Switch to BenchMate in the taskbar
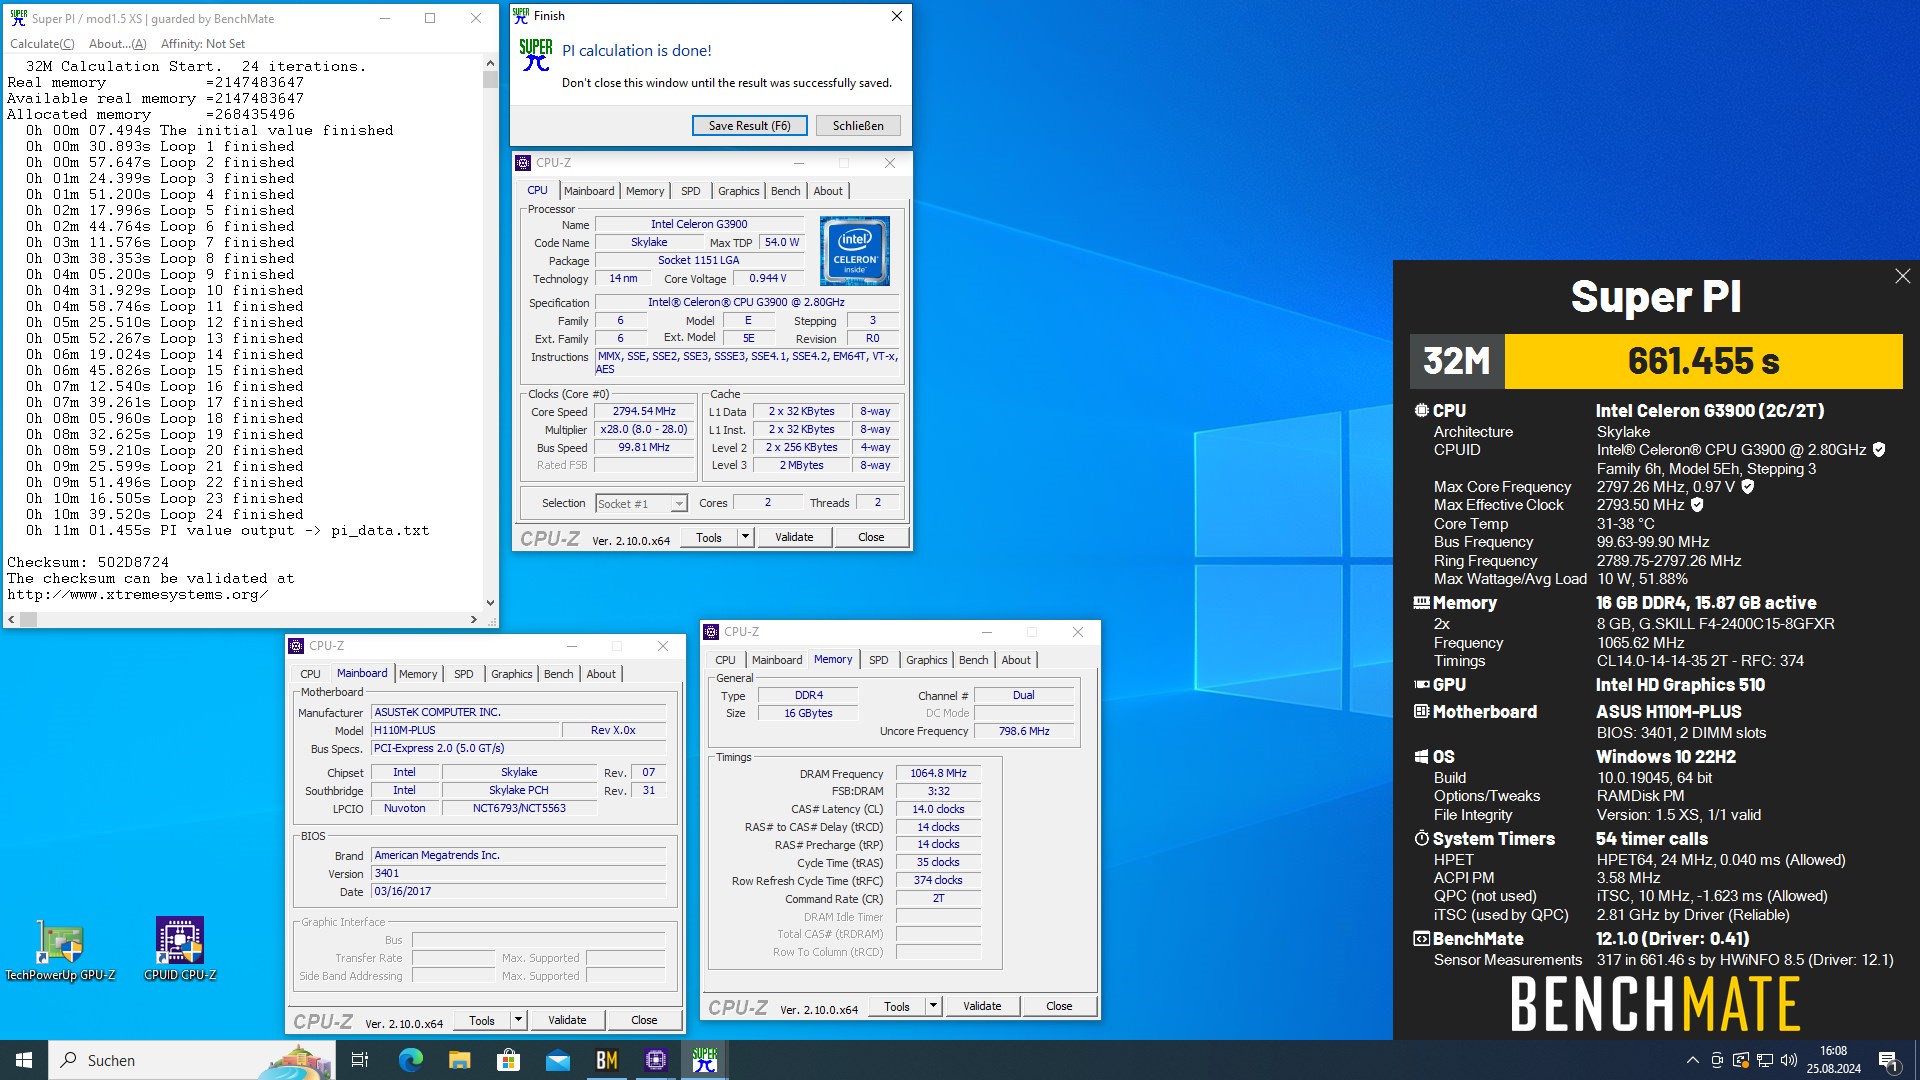Screen dimensions: 1920x1080 pyautogui.click(x=606, y=1060)
